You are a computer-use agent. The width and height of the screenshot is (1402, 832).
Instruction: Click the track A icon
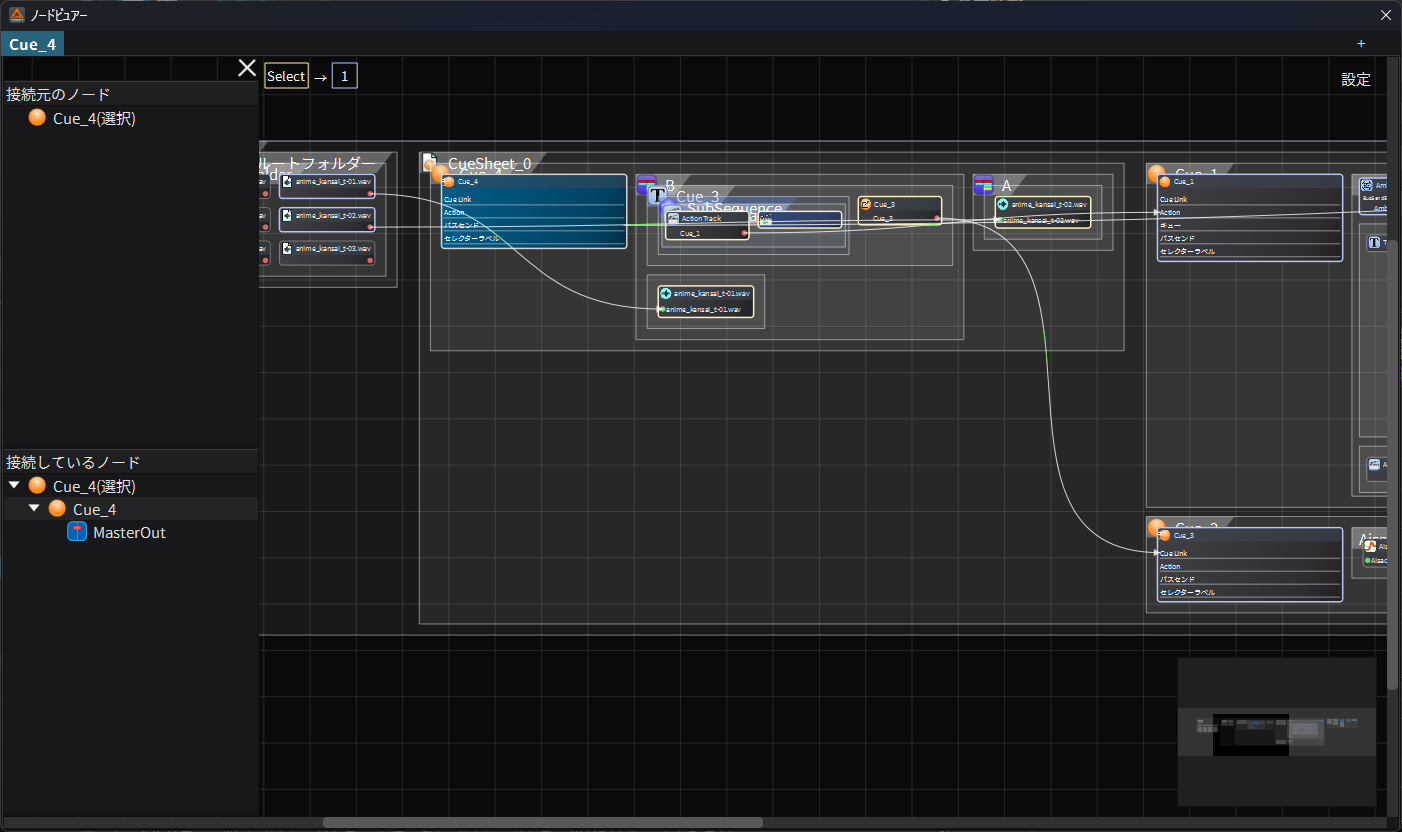click(x=983, y=185)
